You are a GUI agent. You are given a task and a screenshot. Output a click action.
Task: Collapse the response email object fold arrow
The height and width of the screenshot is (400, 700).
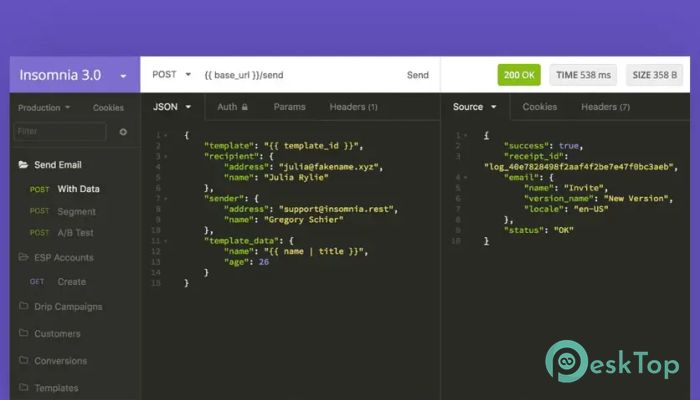tap(466, 178)
